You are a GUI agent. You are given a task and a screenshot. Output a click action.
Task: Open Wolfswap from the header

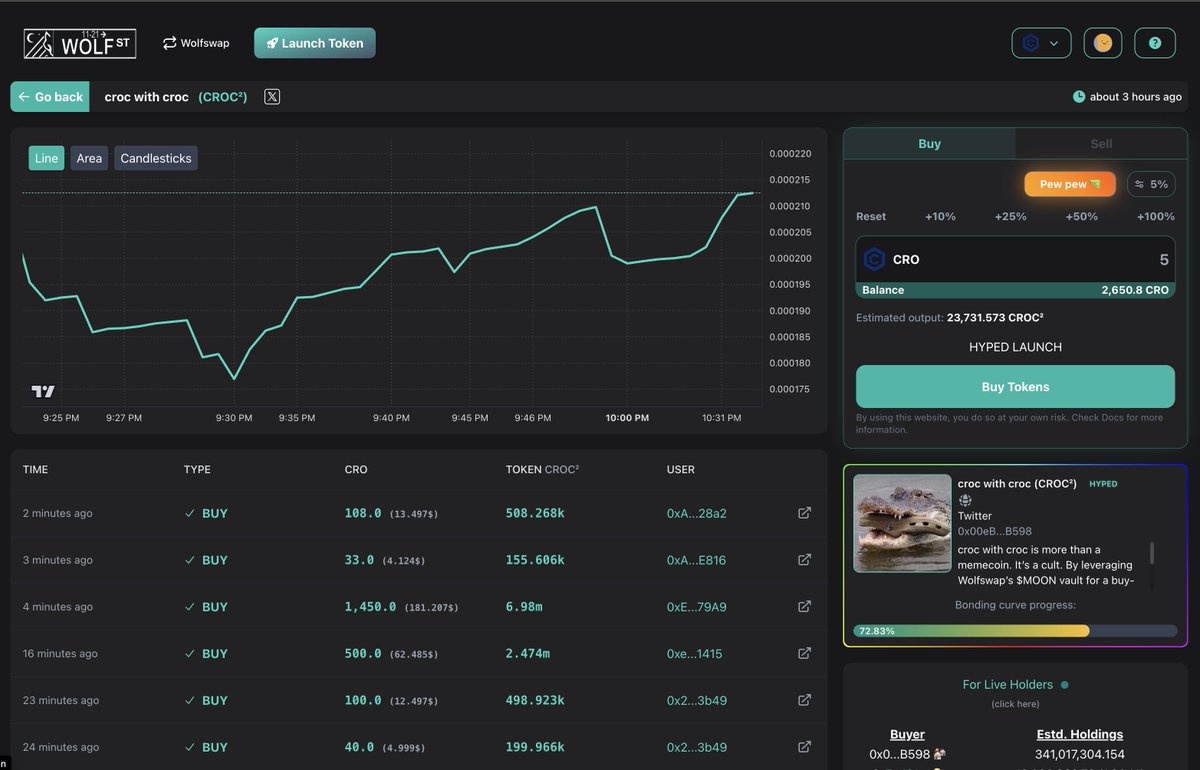coord(196,43)
